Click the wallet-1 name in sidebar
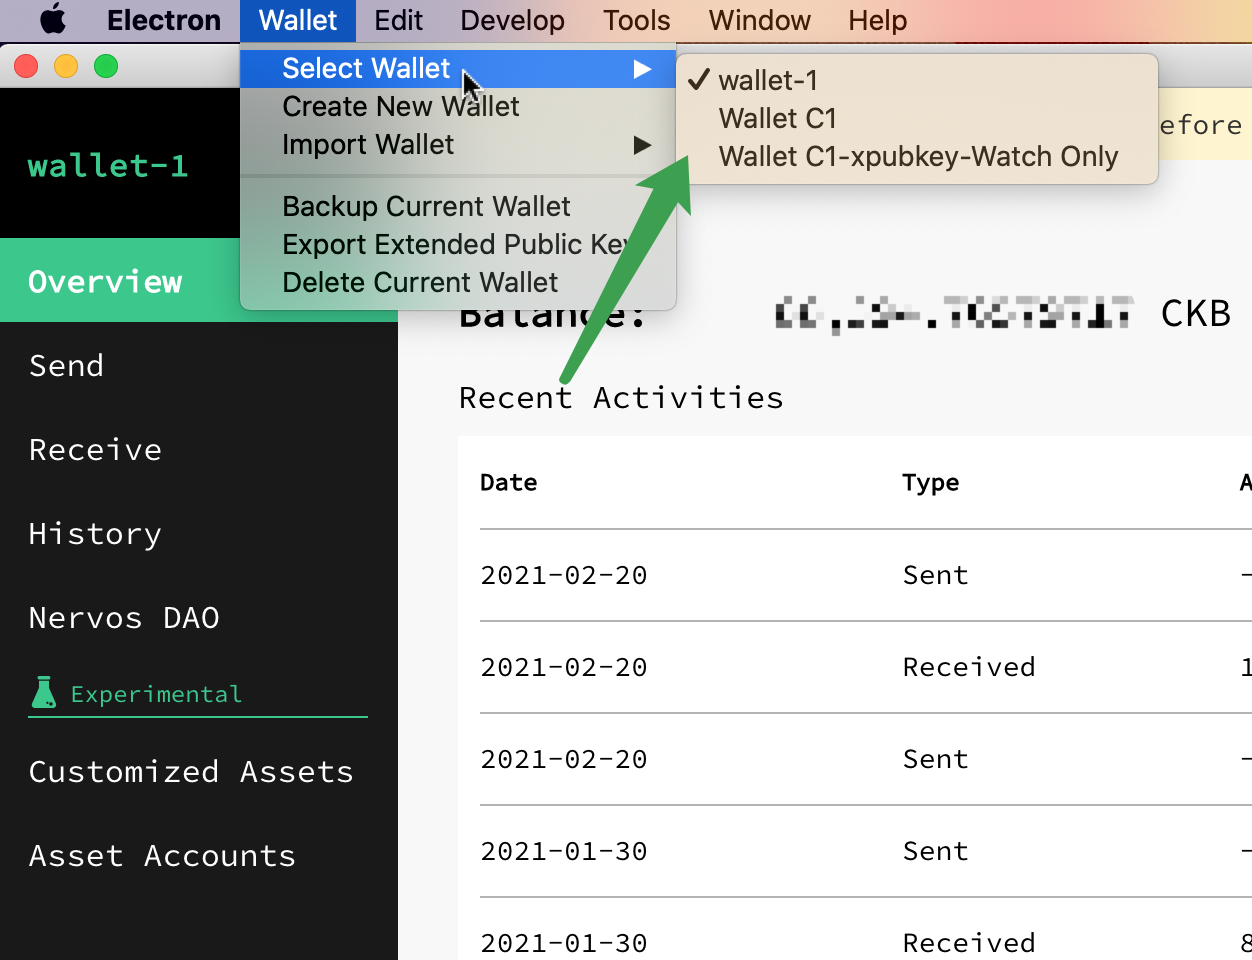The width and height of the screenshot is (1252, 960). pyautogui.click(x=108, y=165)
